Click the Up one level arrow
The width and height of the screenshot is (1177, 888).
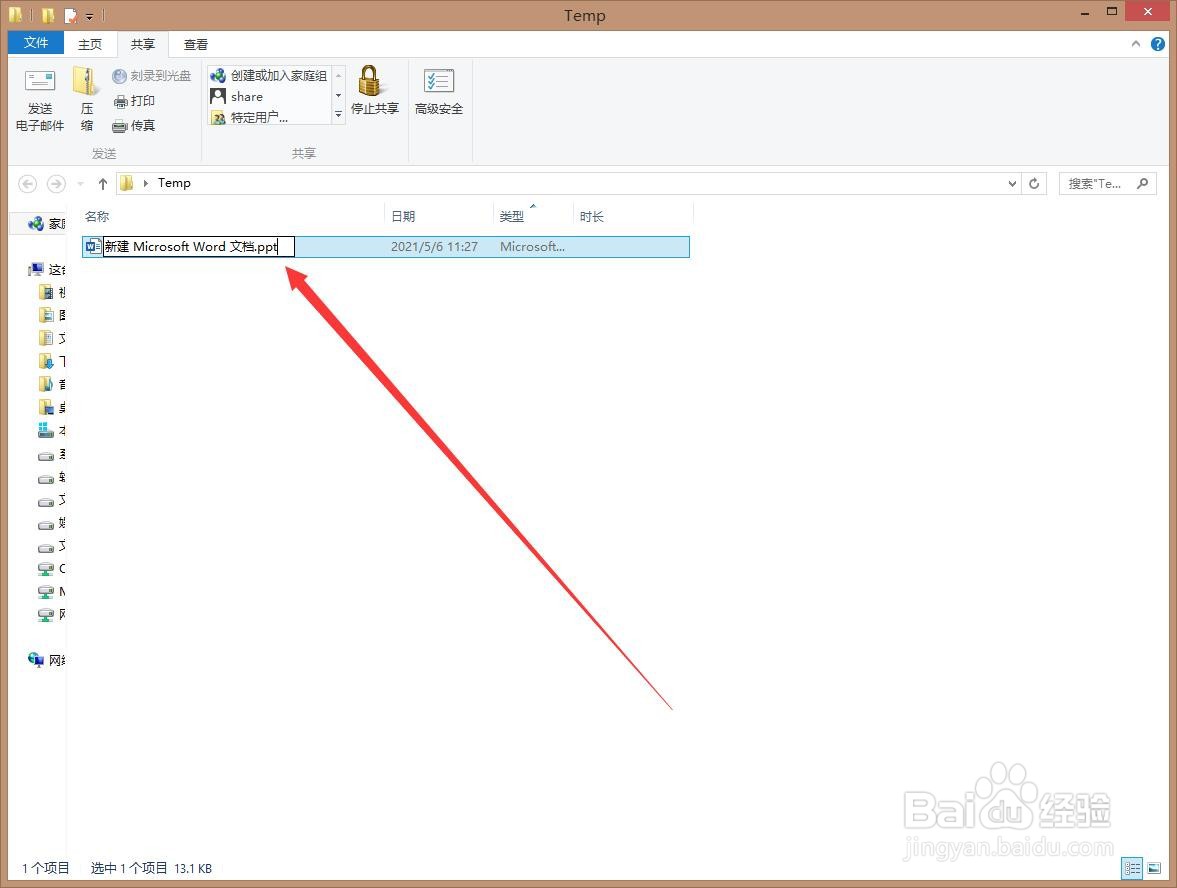tap(103, 184)
